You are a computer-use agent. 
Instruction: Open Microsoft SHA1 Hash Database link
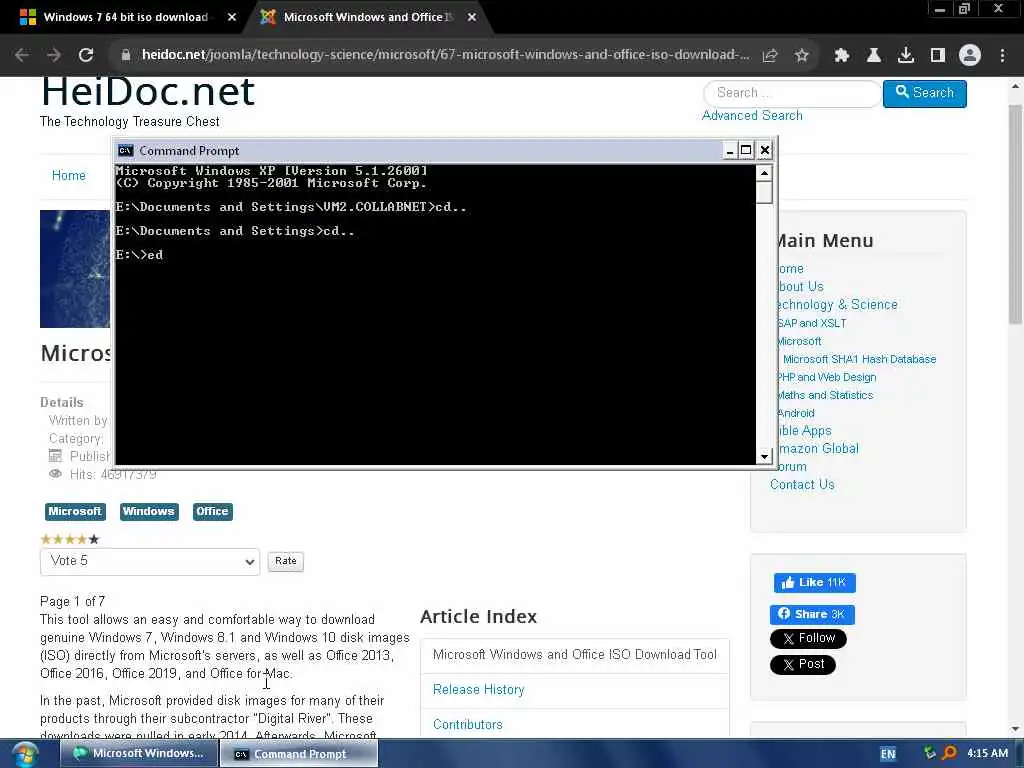[x=859, y=359]
